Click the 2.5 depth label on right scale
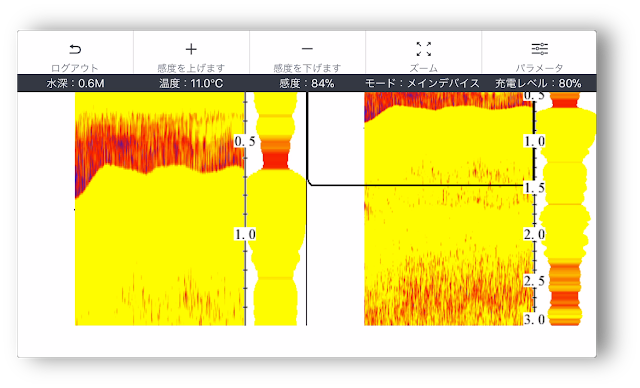The width and height of the screenshot is (640, 388). (535, 281)
